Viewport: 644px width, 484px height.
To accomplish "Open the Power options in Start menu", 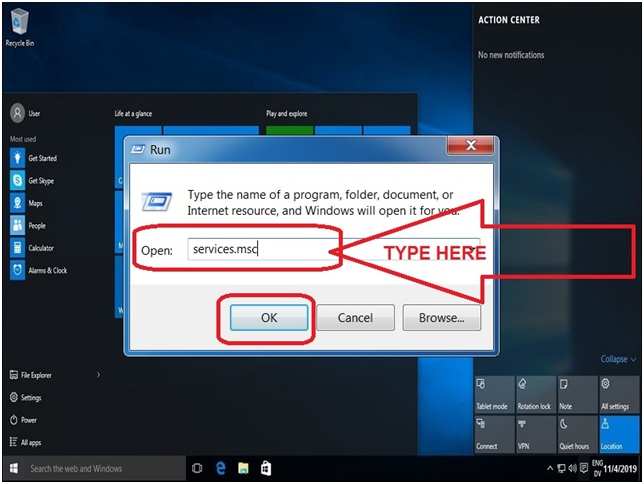I will point(23,420).
